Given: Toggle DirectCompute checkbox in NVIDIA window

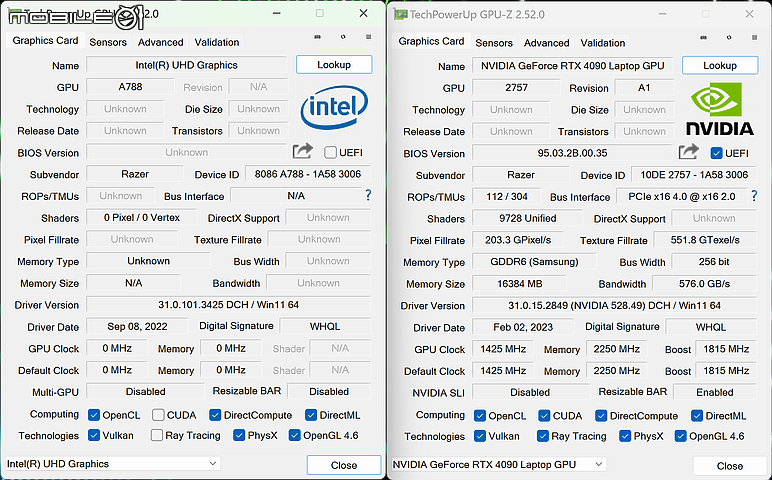Looking at the screenshot, I should (x=601, y=416).
